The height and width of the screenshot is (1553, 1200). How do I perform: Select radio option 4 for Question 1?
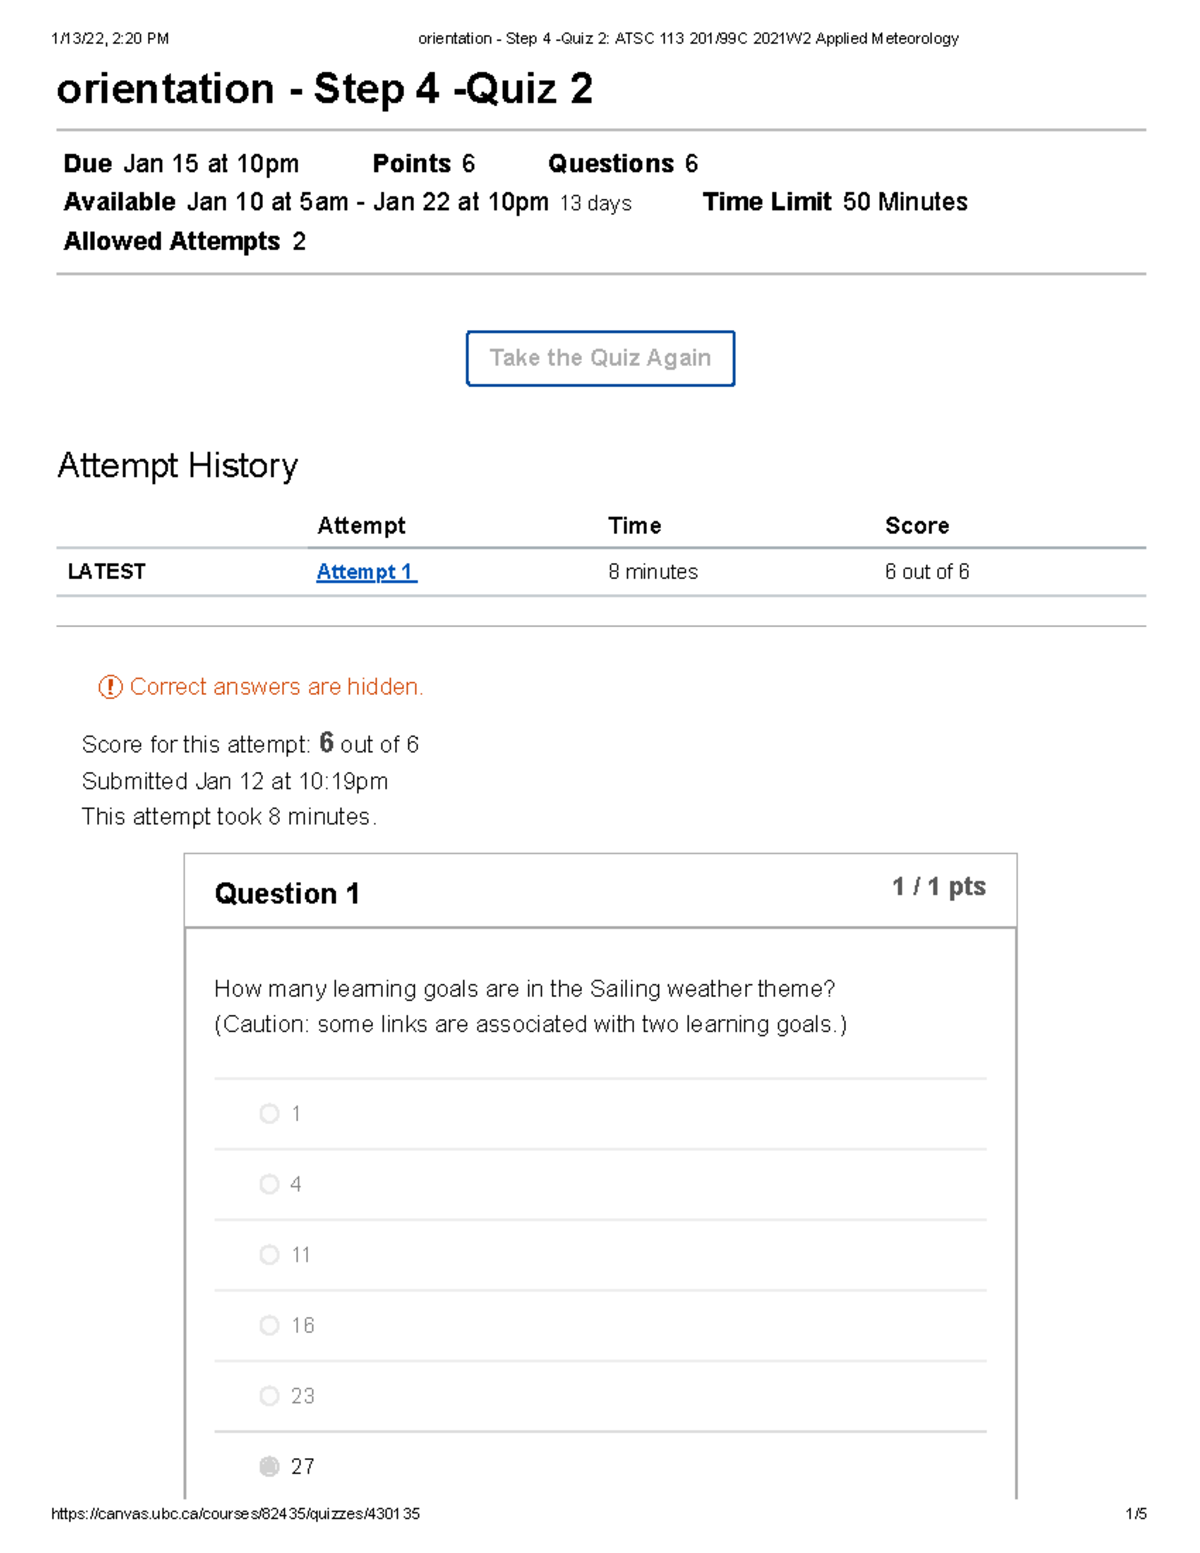(x=269, y=1184)
